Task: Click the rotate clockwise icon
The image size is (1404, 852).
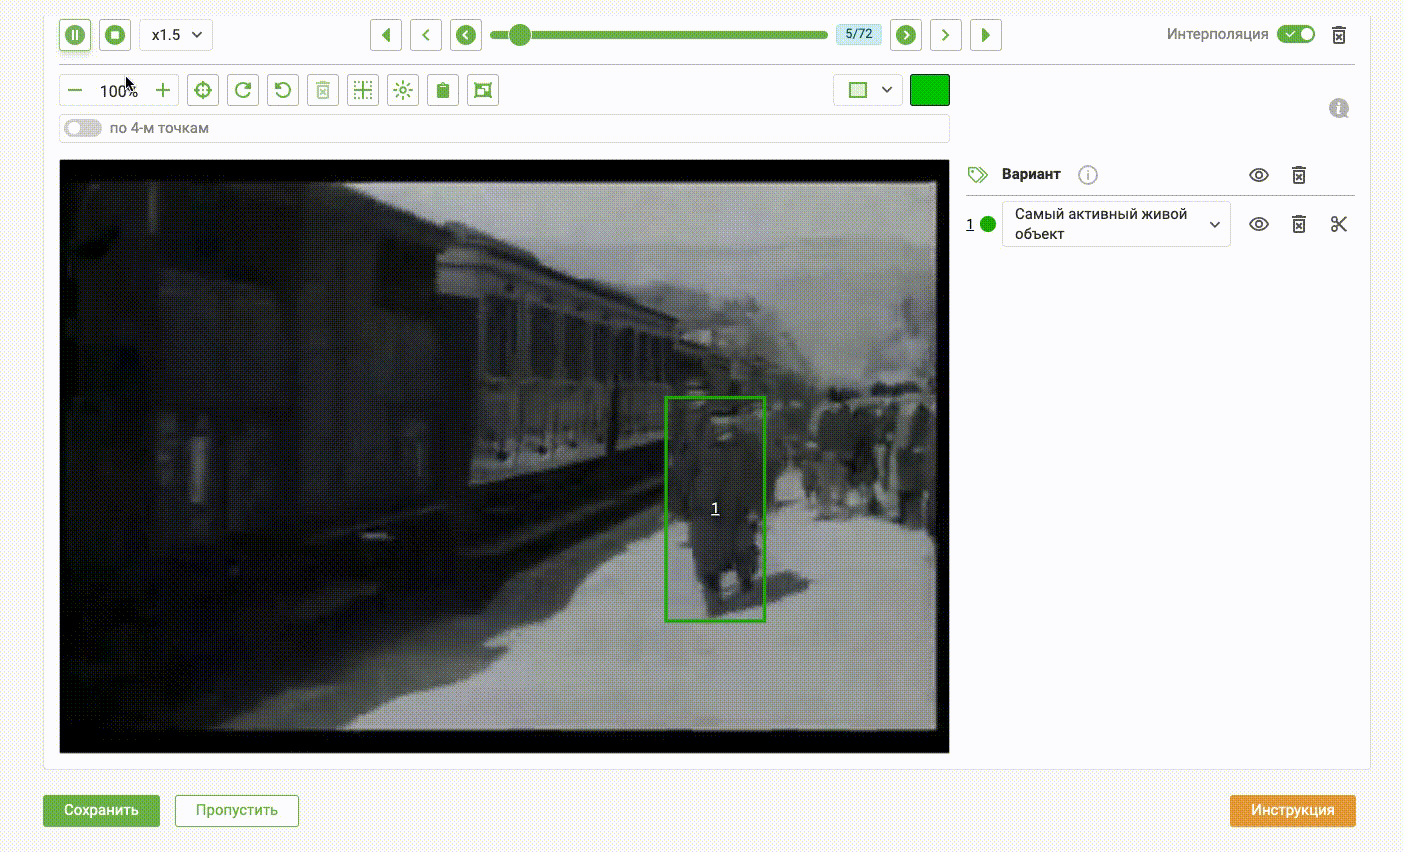Action: coord(243,91)
